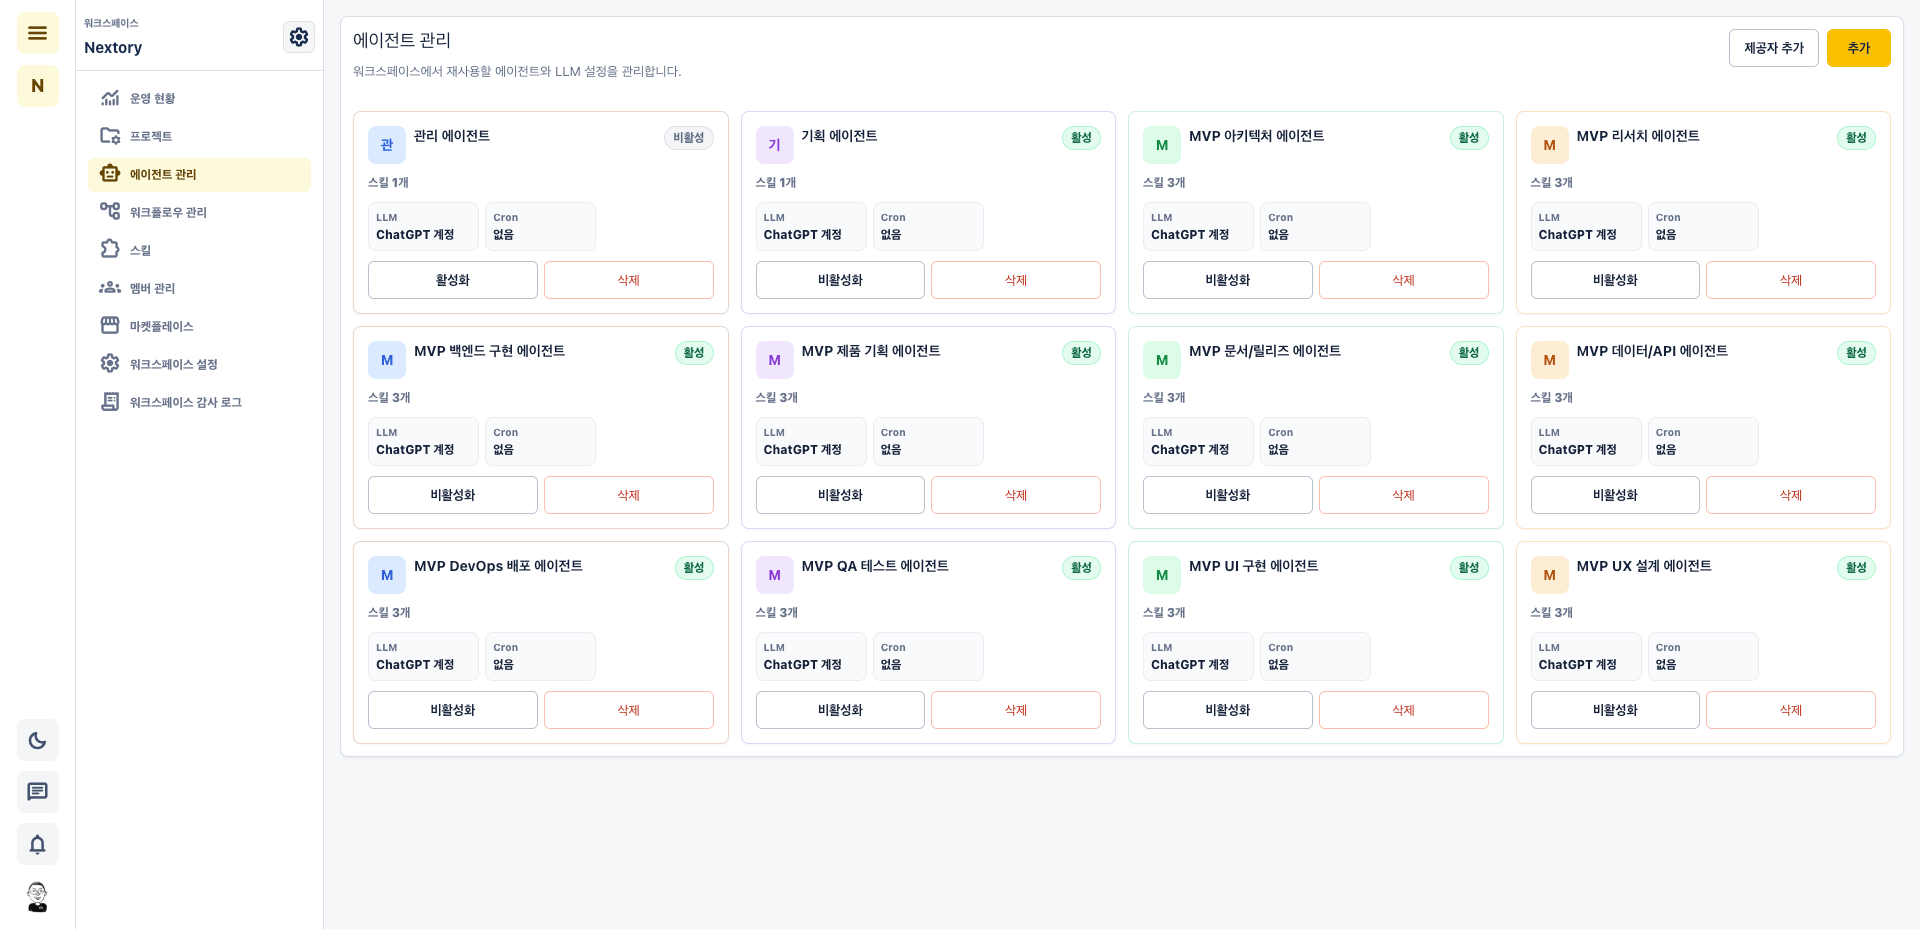Viewport: 1920px width, 929px height.
Task: Deactivate MVP 데이터/API 에이전트
Action: pos(1615,495)
